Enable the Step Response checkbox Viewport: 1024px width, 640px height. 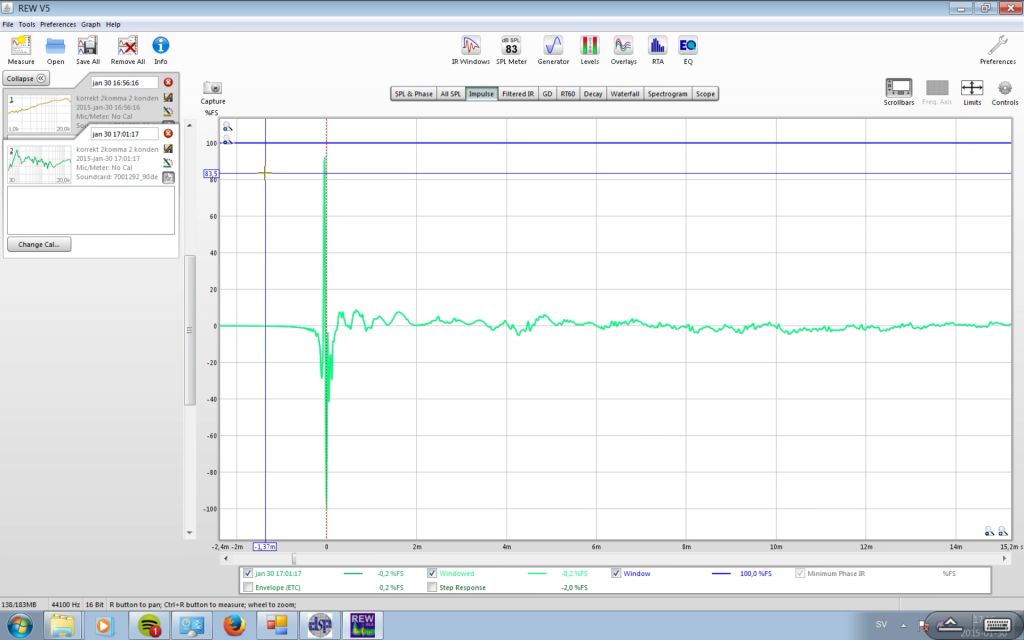432,587
